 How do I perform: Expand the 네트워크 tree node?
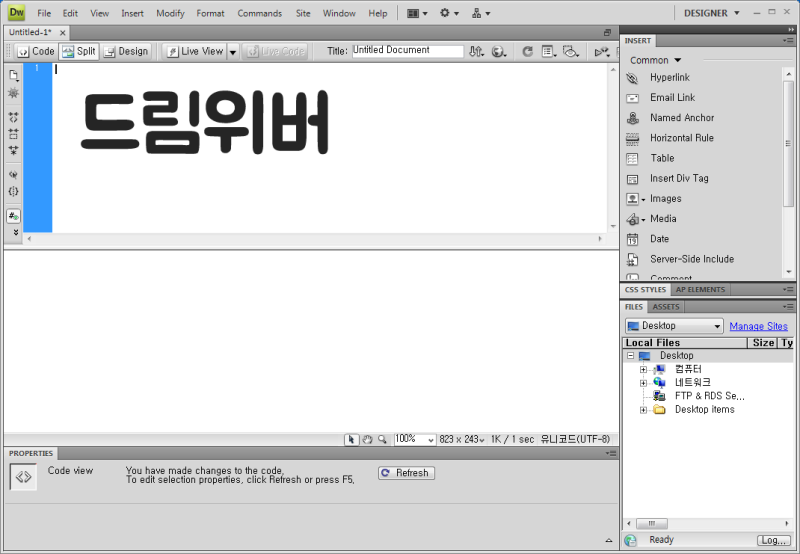(643, 383)
